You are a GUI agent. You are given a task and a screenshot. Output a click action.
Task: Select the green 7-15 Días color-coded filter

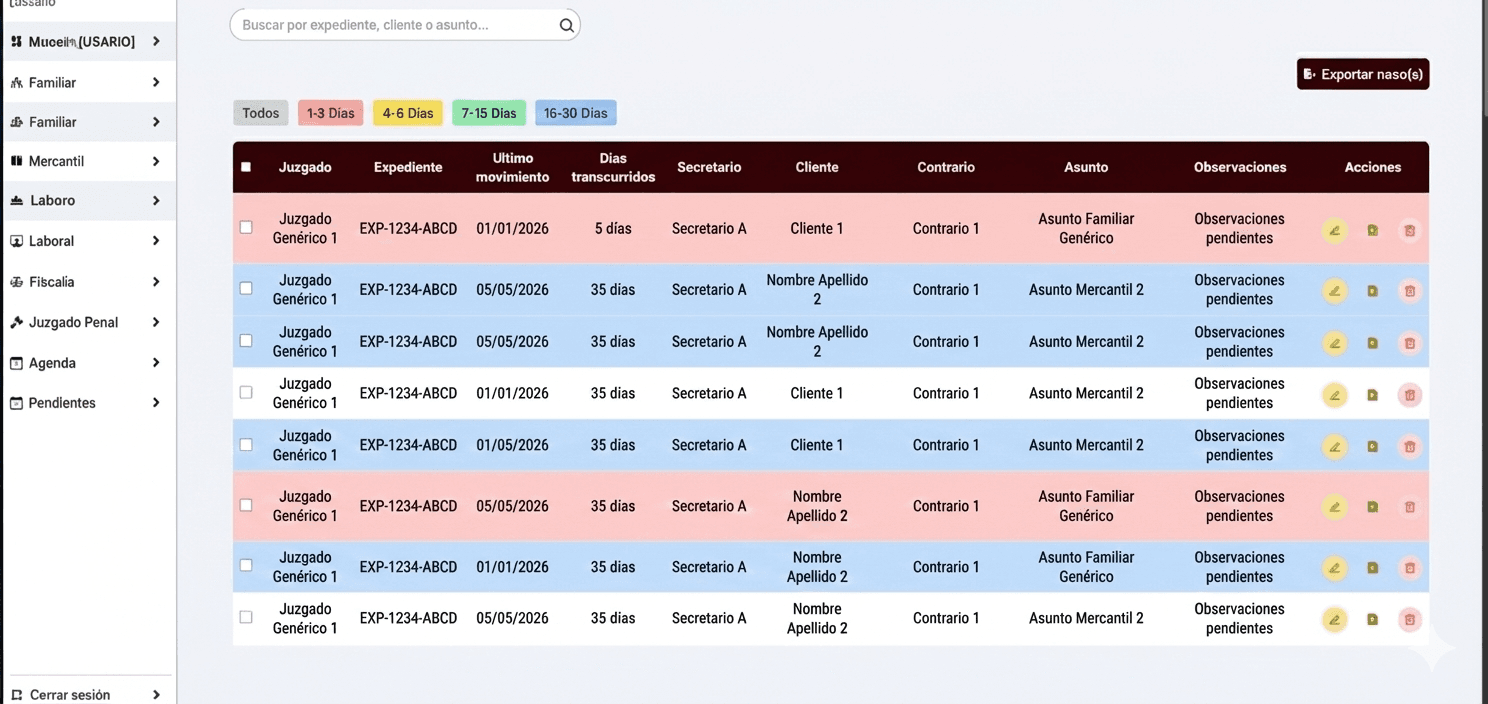(489, 112)
